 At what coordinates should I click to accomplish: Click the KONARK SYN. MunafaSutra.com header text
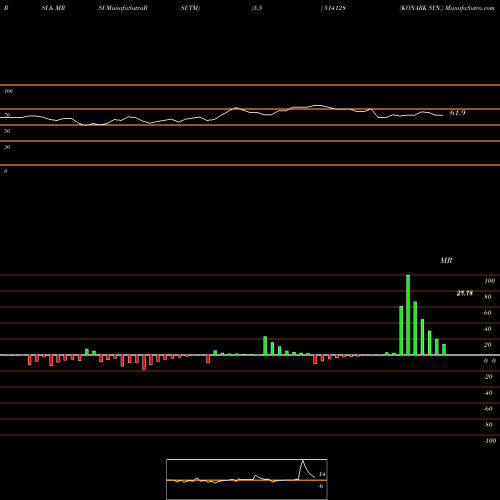[447, 8]
